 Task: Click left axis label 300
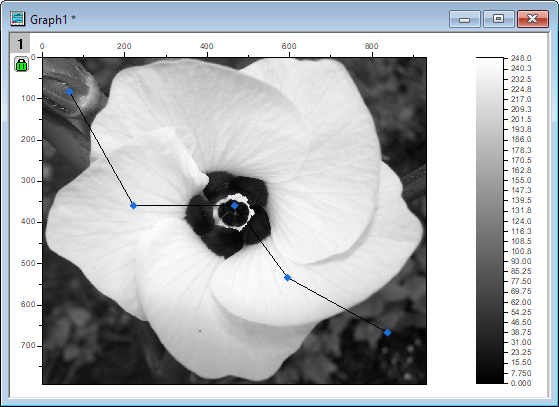tap(29, 180)
